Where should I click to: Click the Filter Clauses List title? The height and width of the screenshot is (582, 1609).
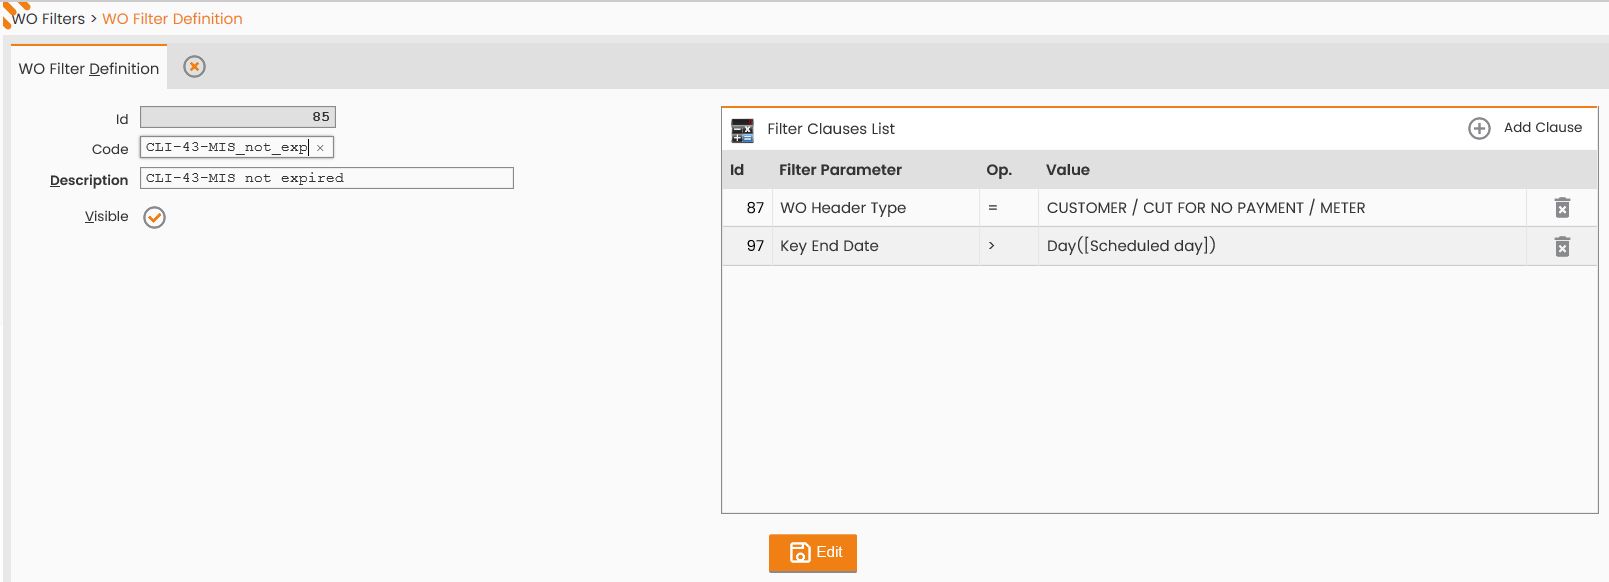click(x=831, y=129)
